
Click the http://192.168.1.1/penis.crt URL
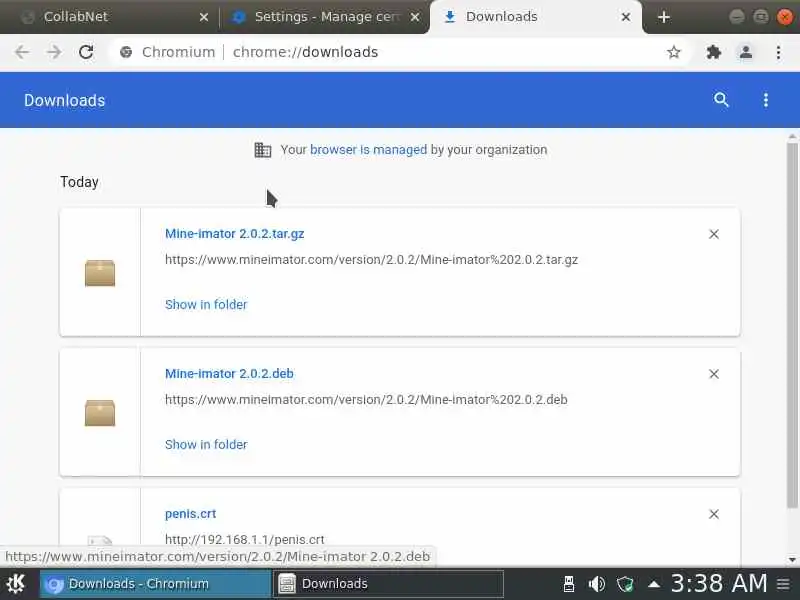[244, 539]
